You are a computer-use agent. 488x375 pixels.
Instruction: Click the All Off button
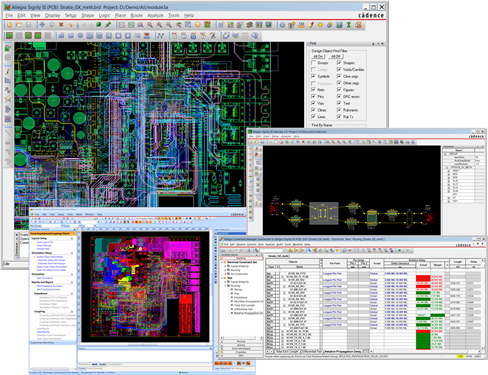(336, 56)
